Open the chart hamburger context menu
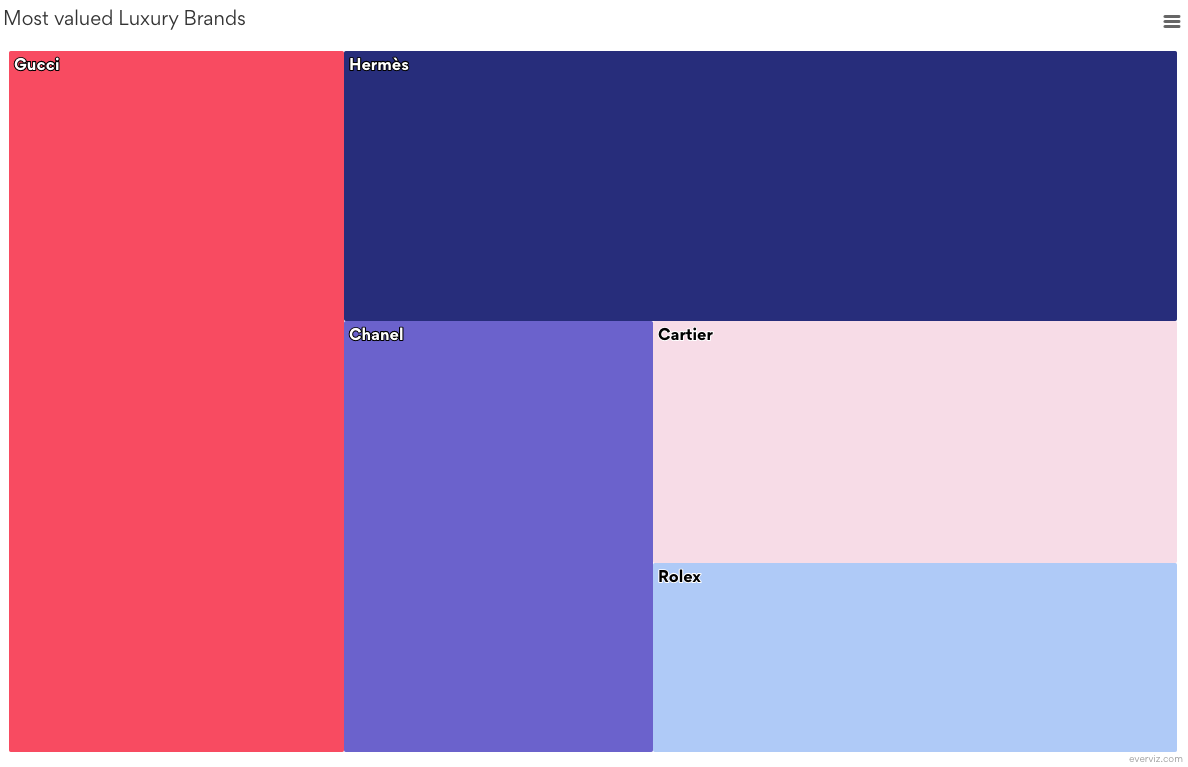This screenshot has width=1188, height=767. (x=1171, y=22)
